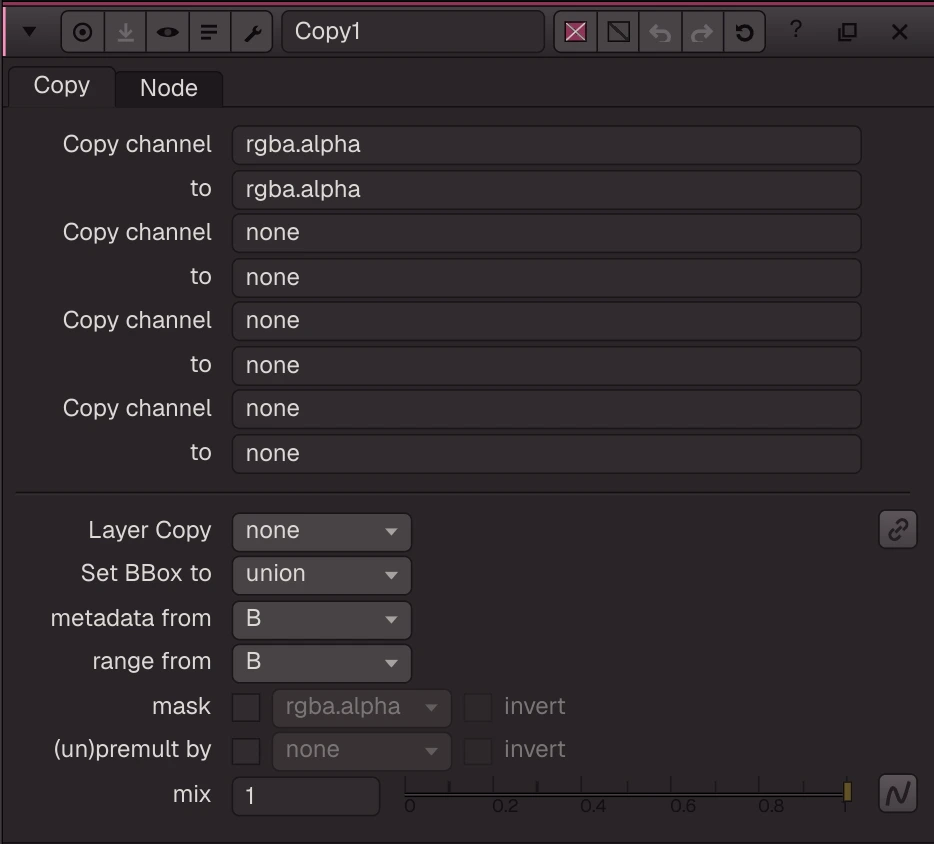Click the diagonal-line tile color icon
934x844 pixels.
click(618, 32)
